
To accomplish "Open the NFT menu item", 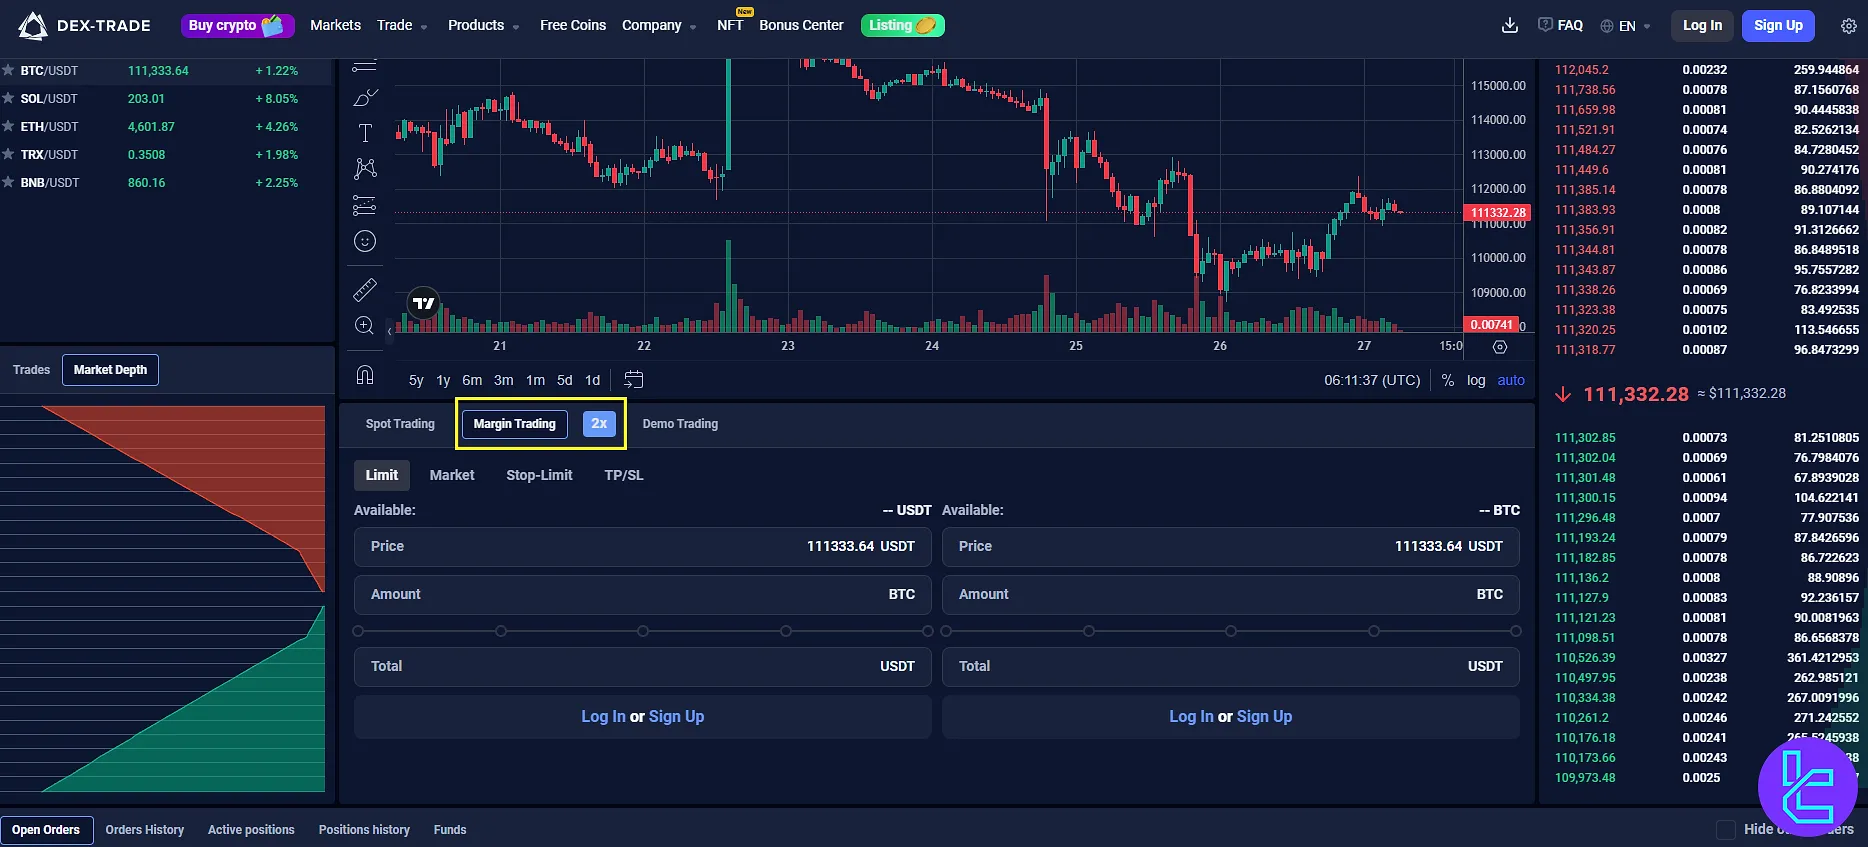I will coord(730,25).
